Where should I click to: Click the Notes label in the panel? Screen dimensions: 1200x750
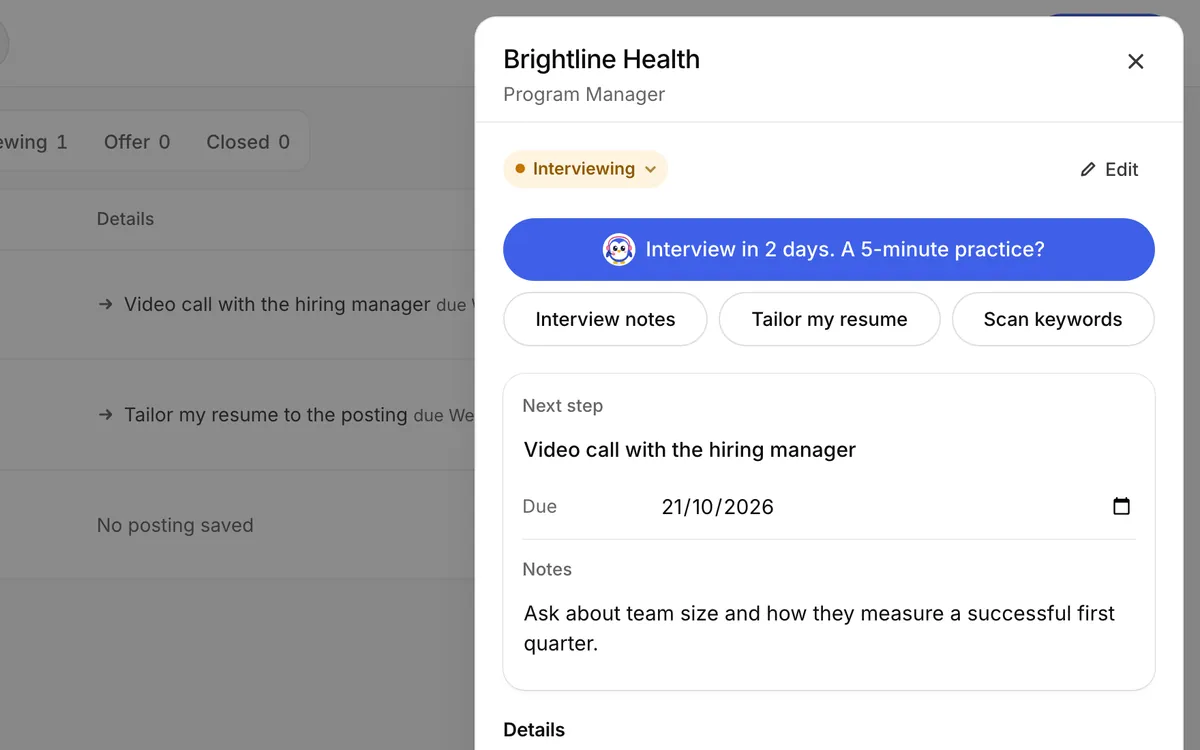tap(547, 569)
